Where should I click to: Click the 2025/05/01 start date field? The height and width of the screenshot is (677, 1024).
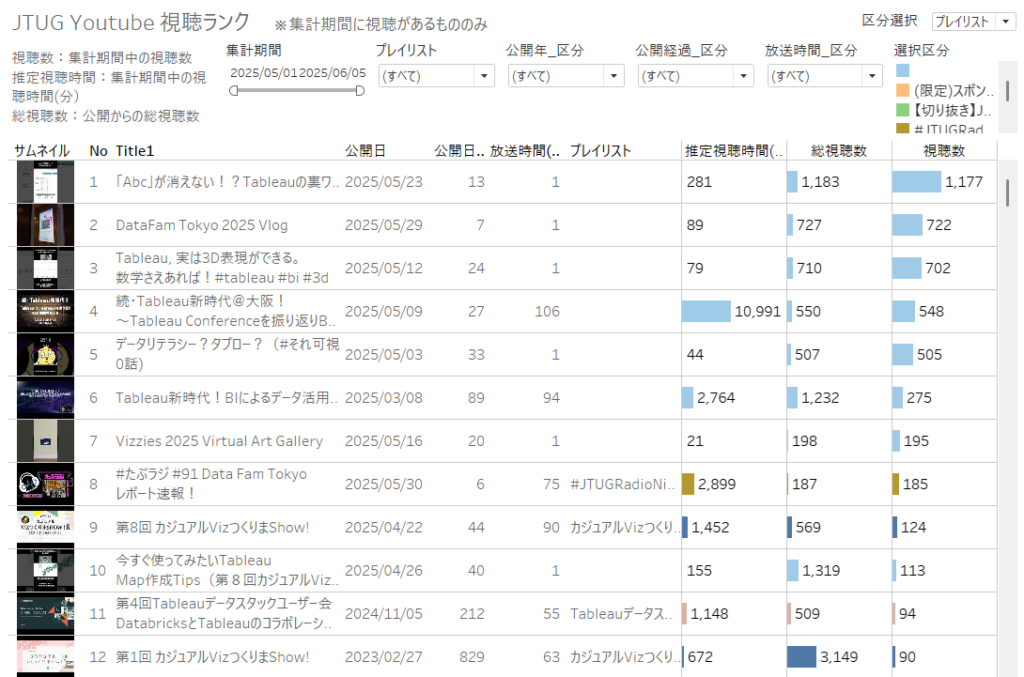tap(263, 72)
